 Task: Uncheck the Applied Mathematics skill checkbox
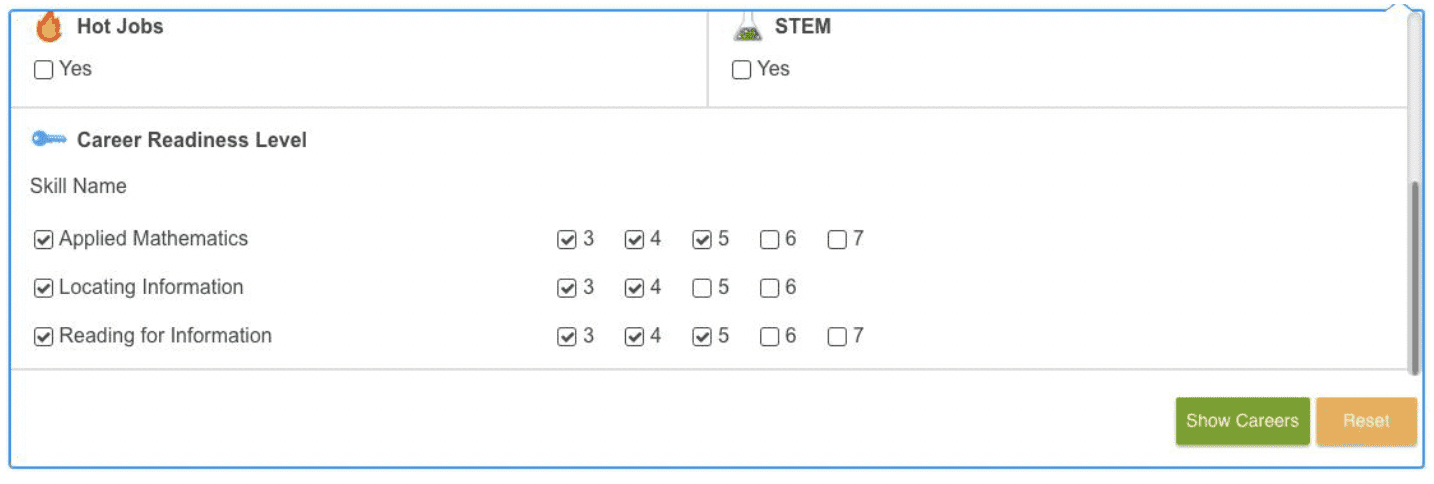[44, 240]
